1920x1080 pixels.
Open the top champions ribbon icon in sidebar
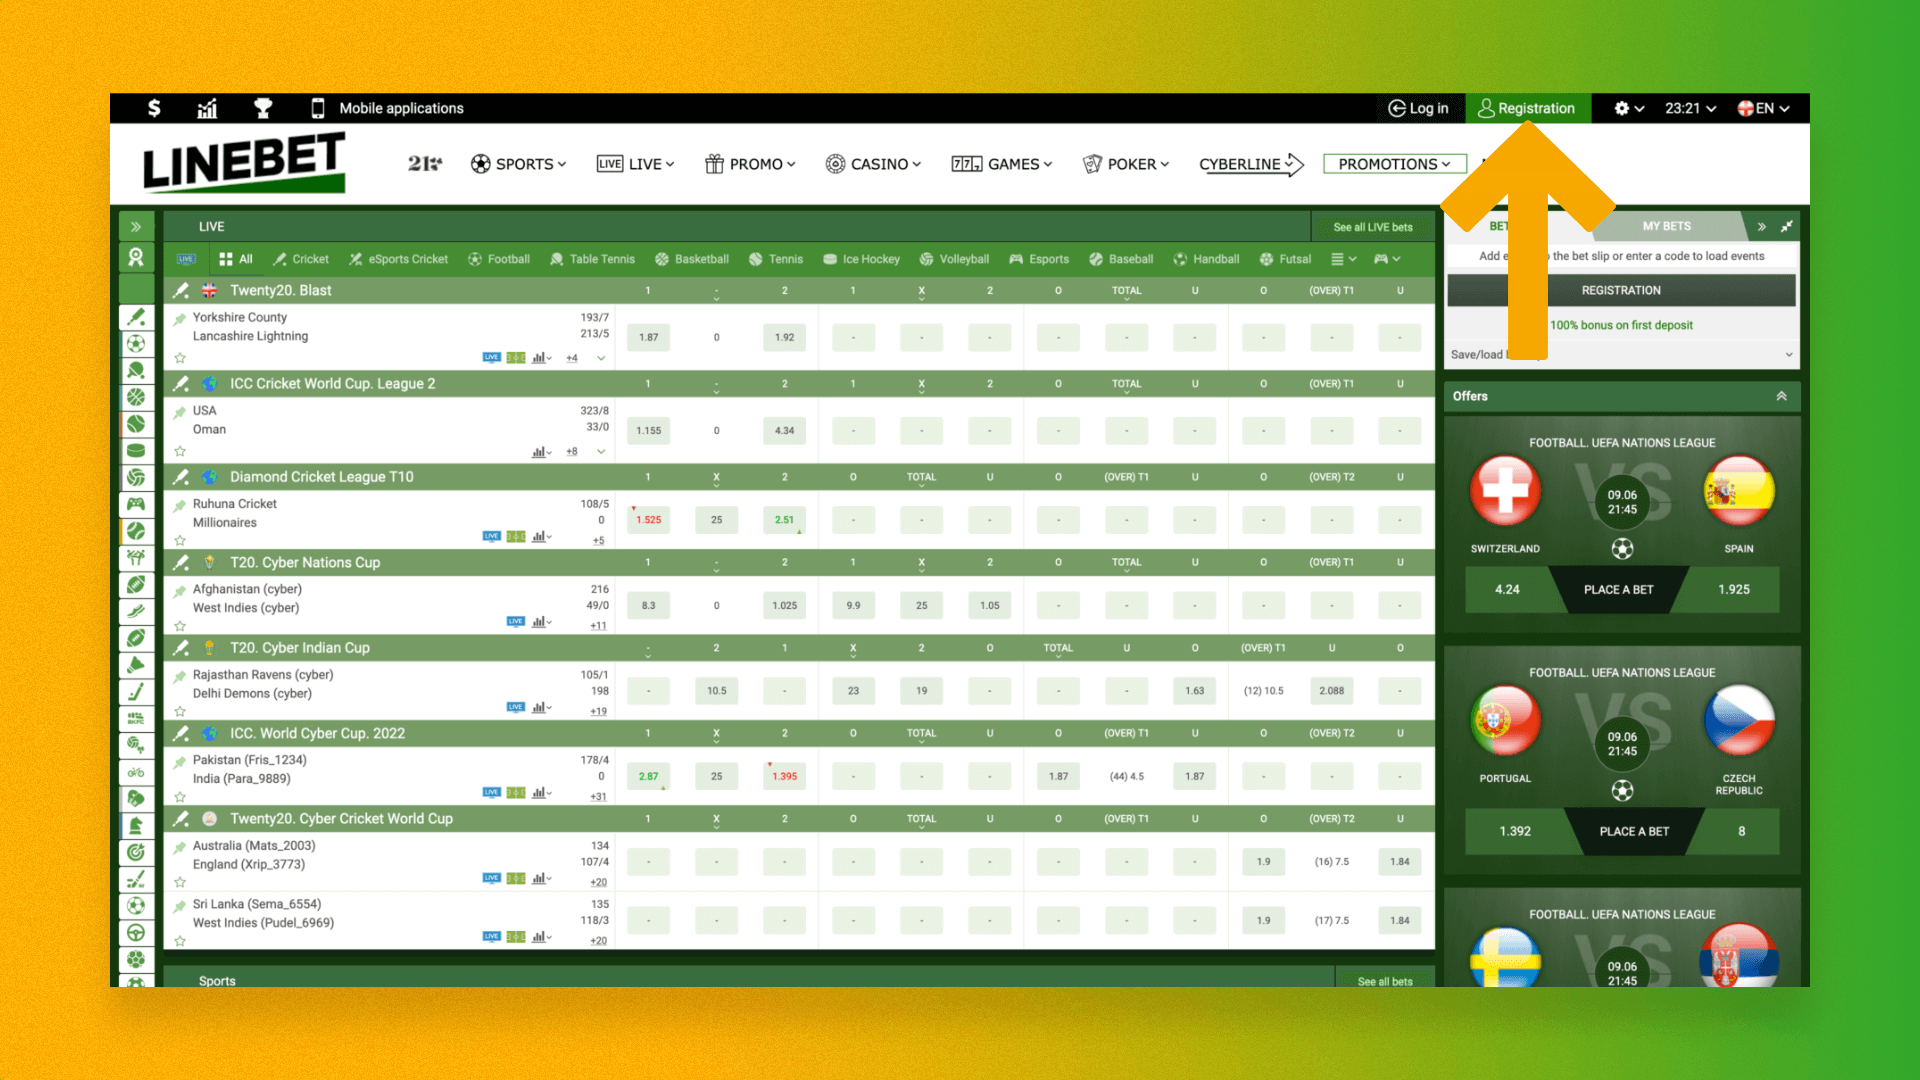pyautogui.click(x=136, y=258)
